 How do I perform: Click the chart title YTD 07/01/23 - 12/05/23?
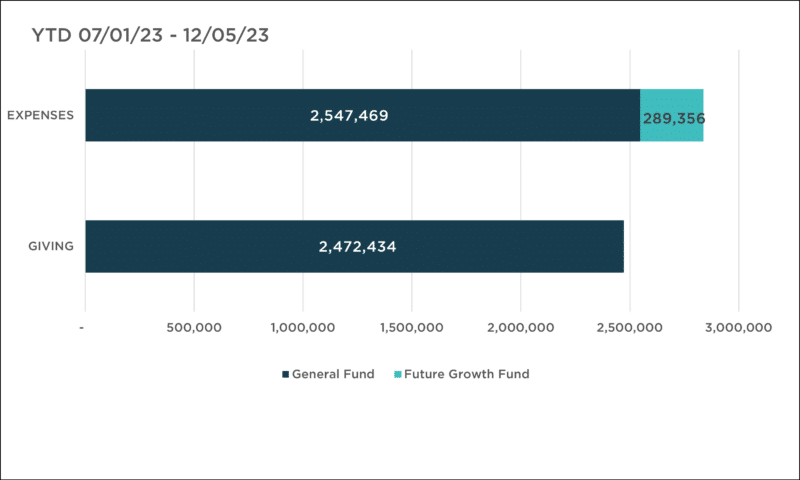point(150,35)
